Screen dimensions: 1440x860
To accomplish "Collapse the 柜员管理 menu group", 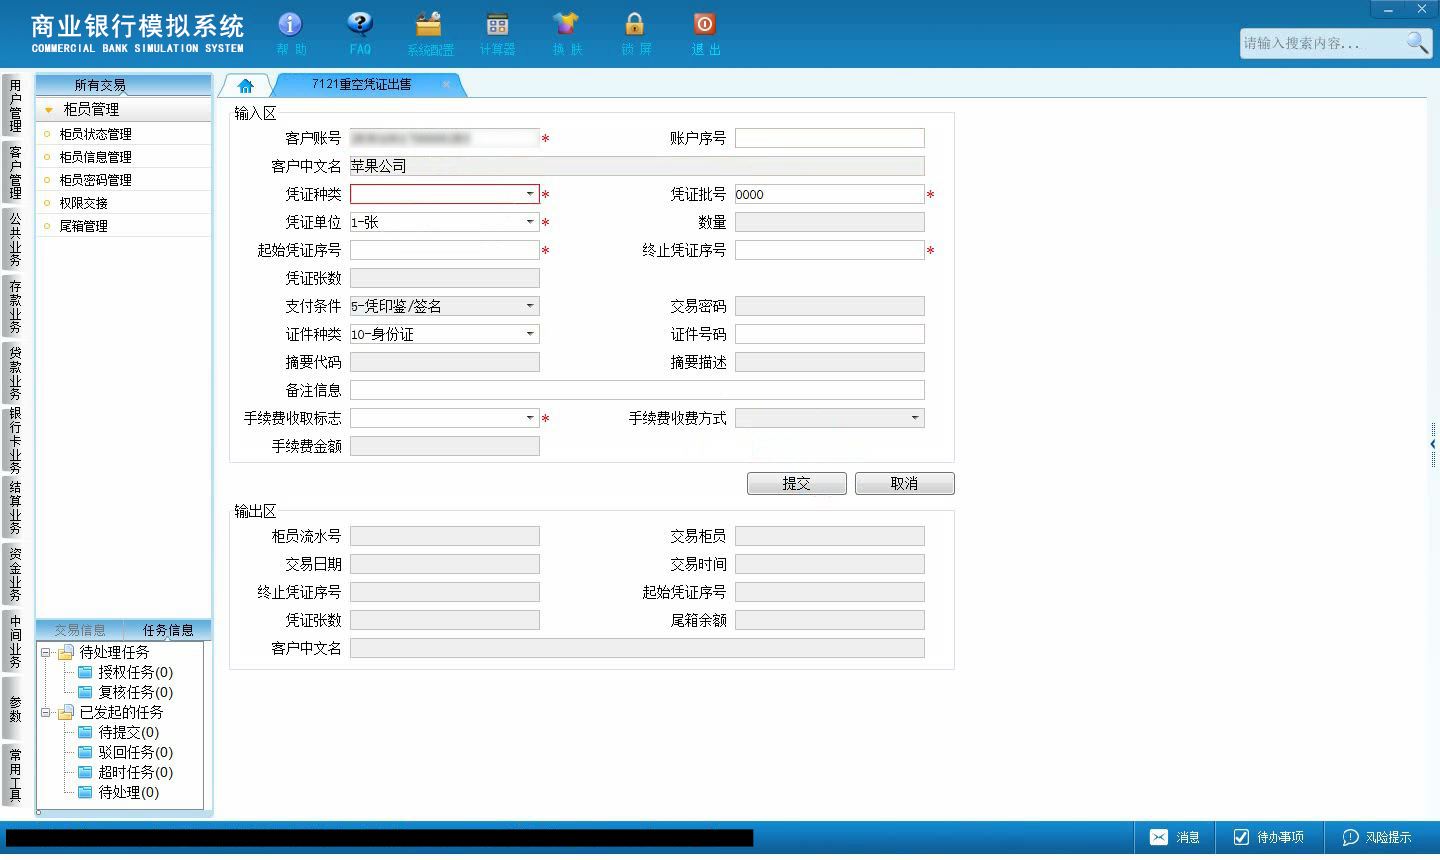I will (x=48, y=110).
